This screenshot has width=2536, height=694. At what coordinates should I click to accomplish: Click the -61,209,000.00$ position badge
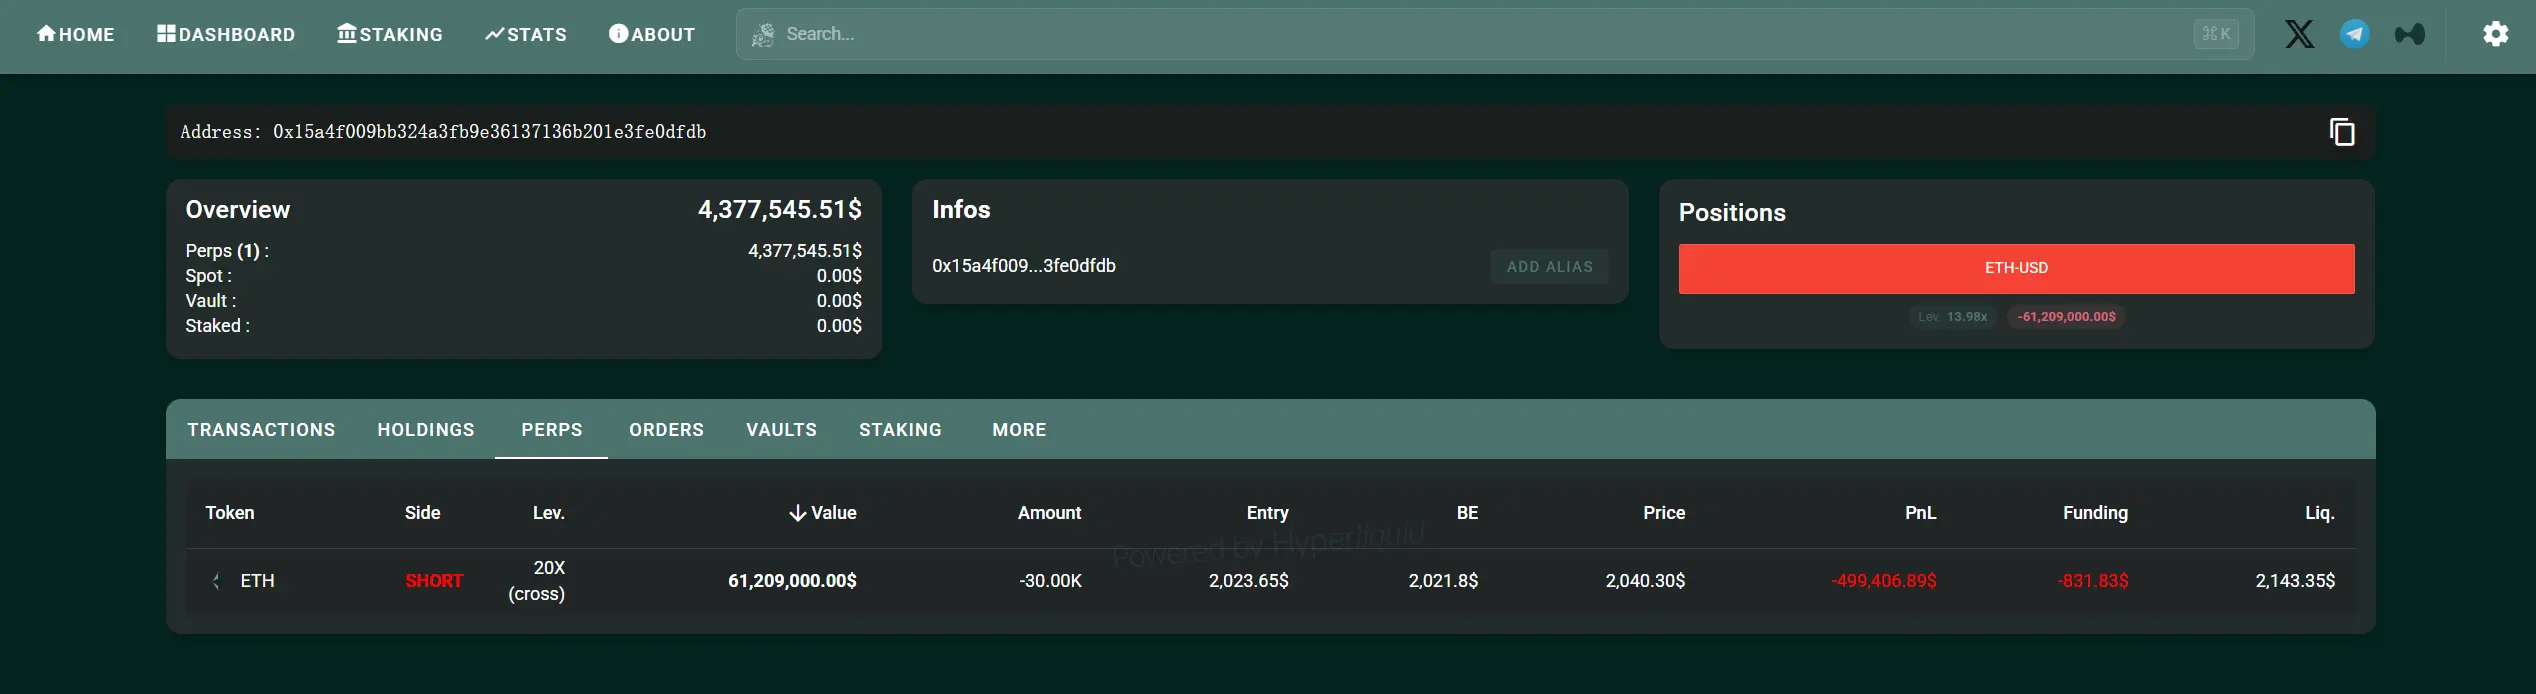tap(2066, 317)
